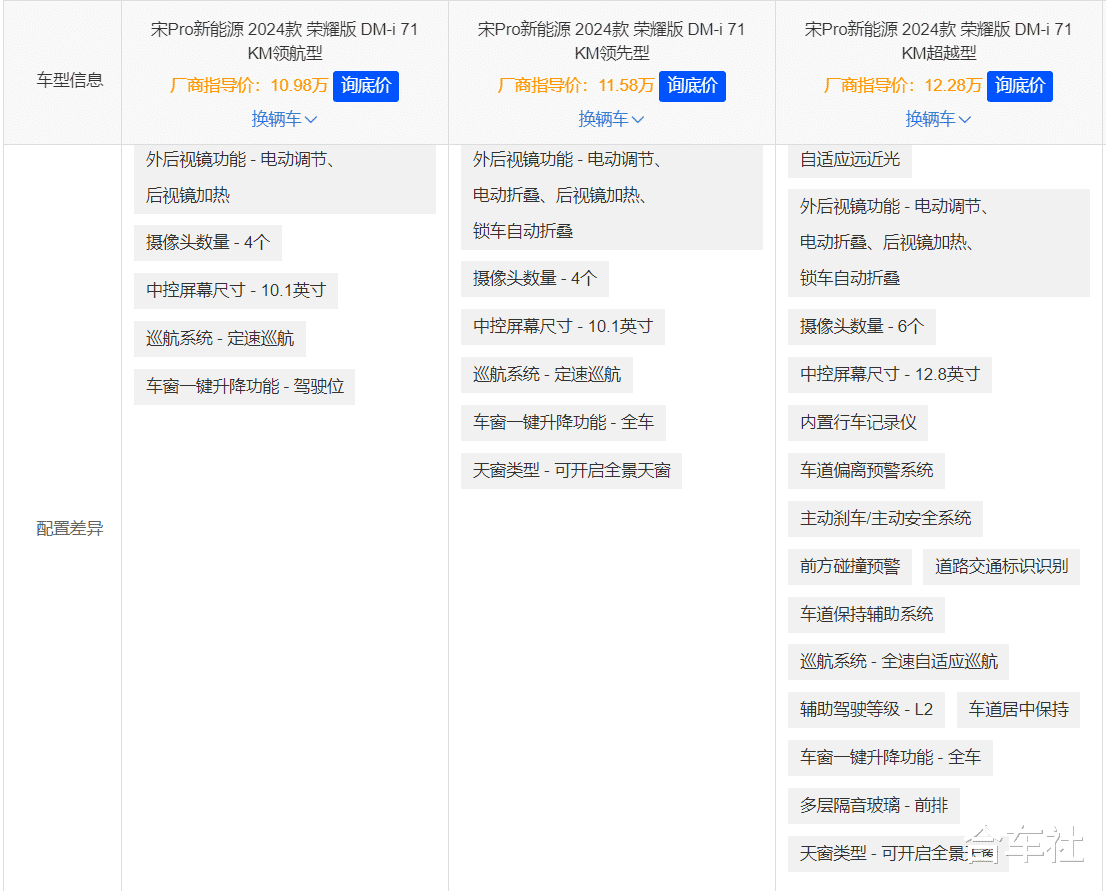Click 摄像头数量 - 4个 in the 领航型 column

208,243
